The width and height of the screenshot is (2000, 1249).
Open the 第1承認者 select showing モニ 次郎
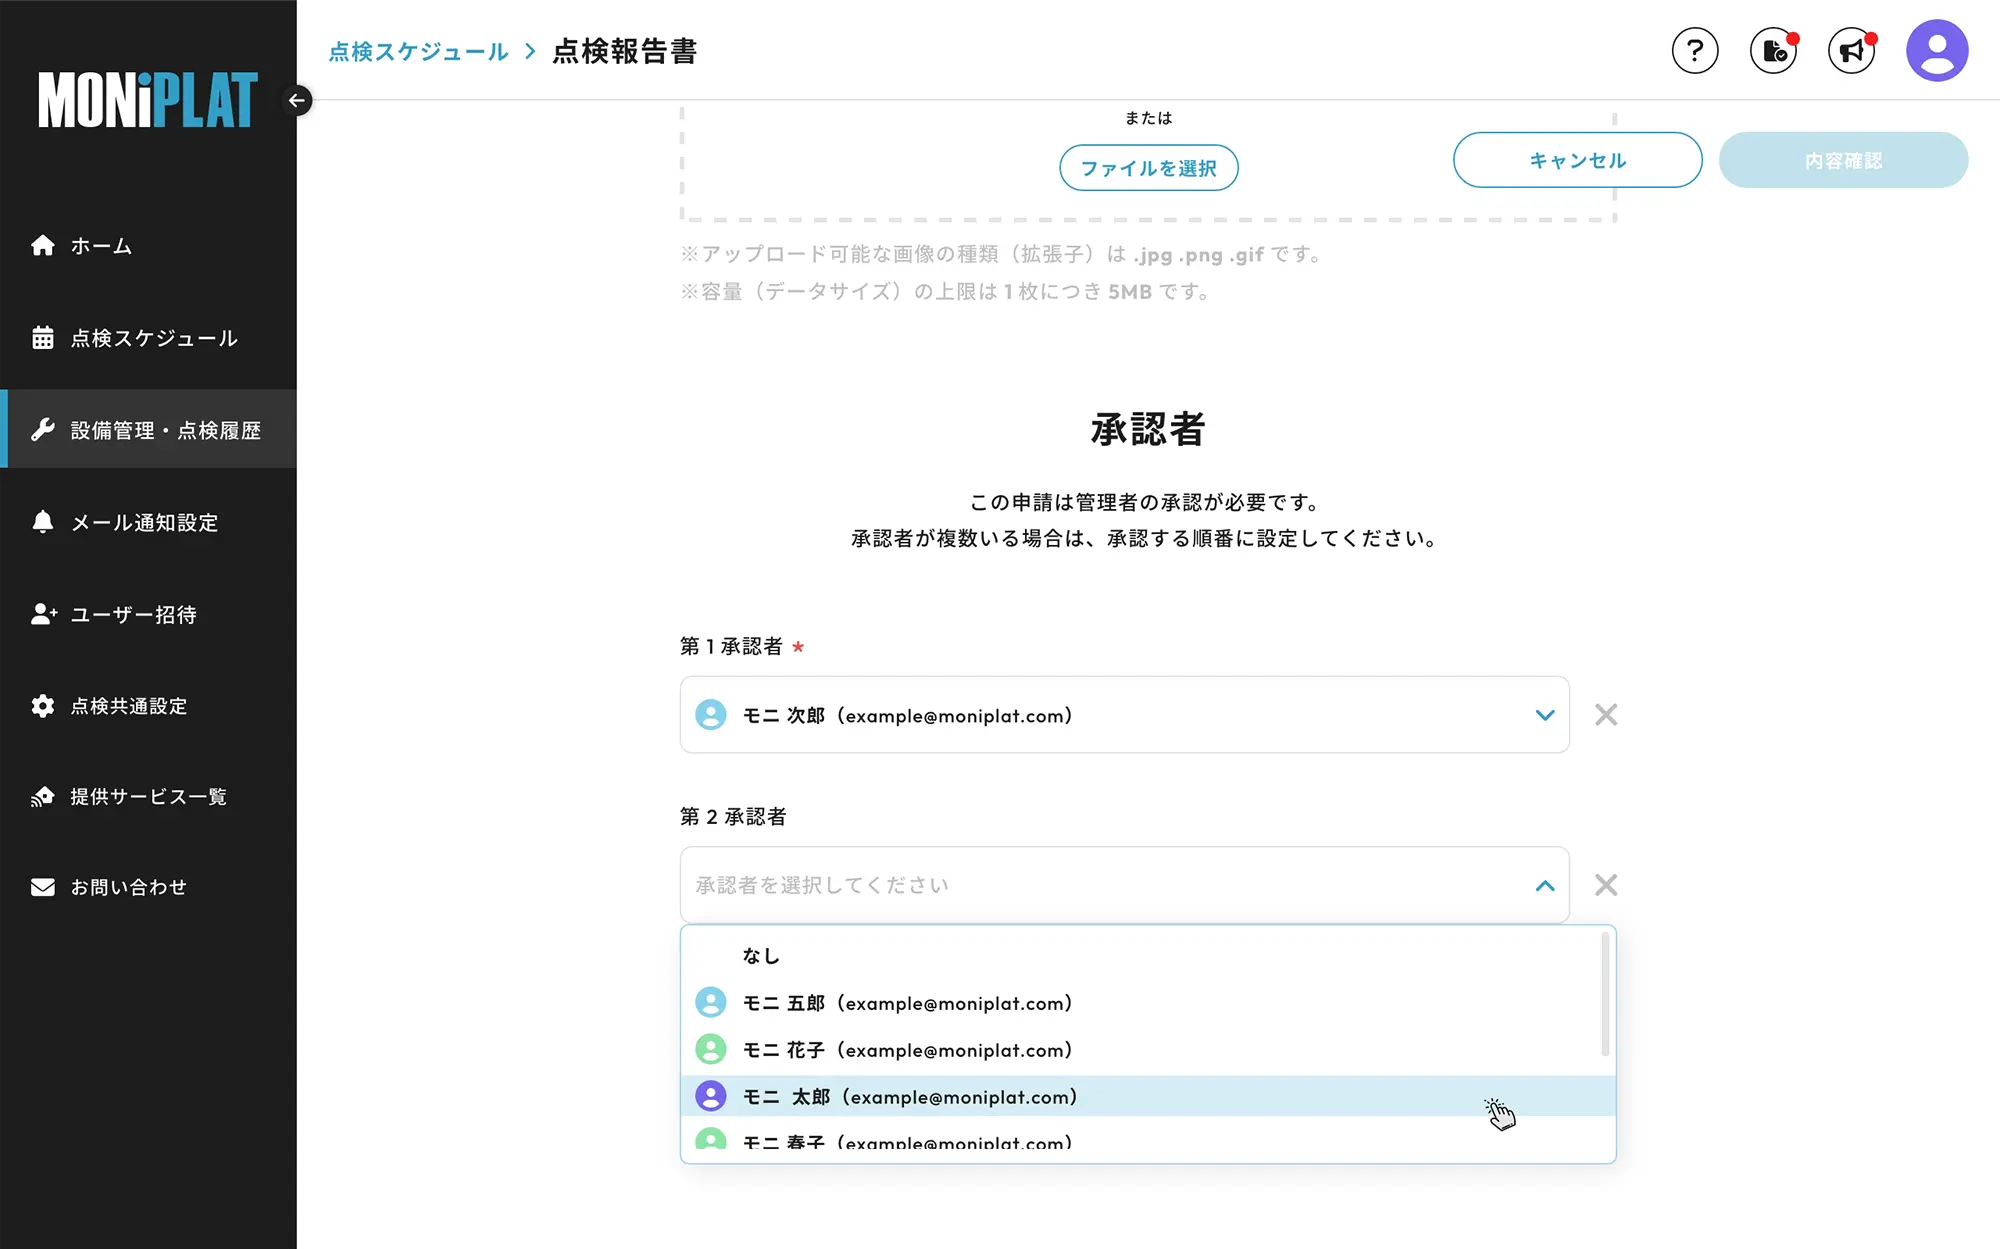[x=1124, y=715]
